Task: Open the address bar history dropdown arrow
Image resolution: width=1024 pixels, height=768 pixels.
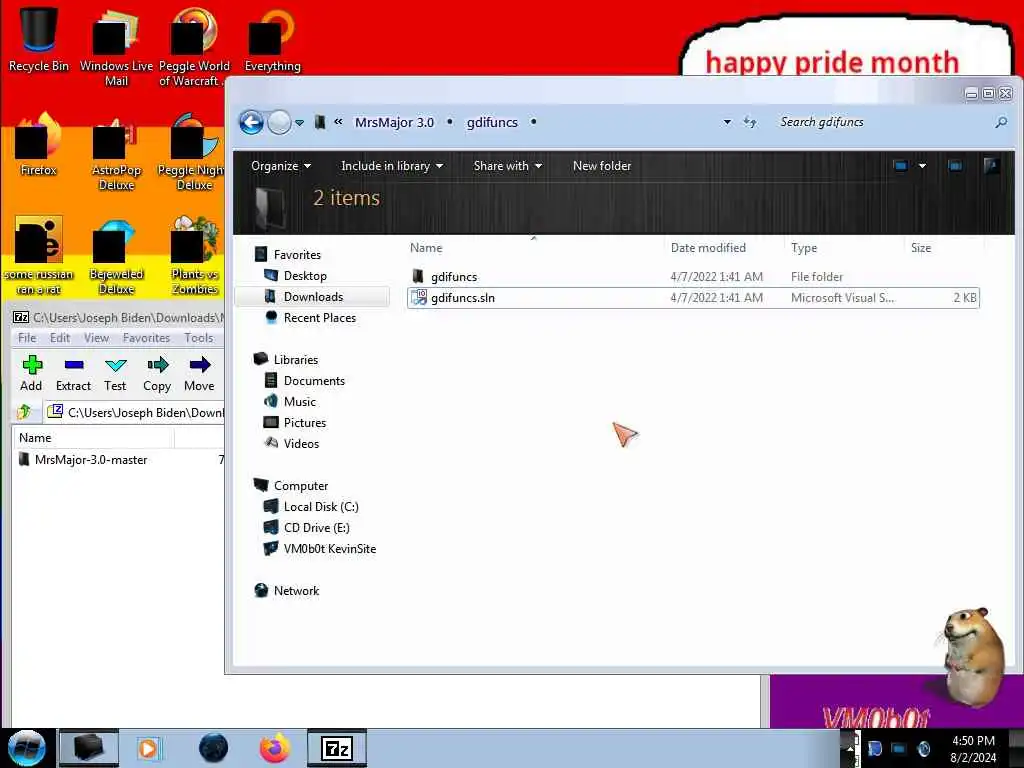Action: pyautogui.click(x=727, y=122)
